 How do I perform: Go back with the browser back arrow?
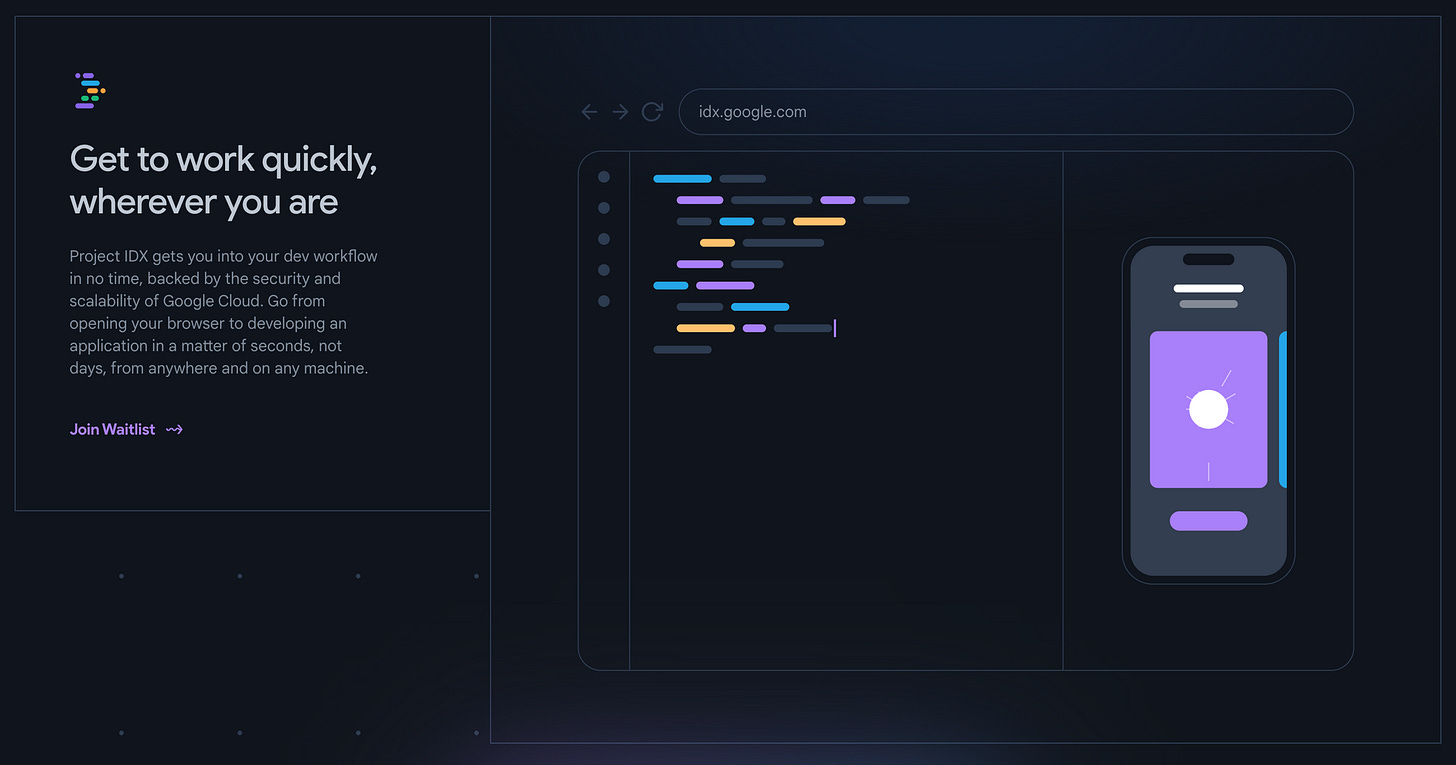pos(589,112)
